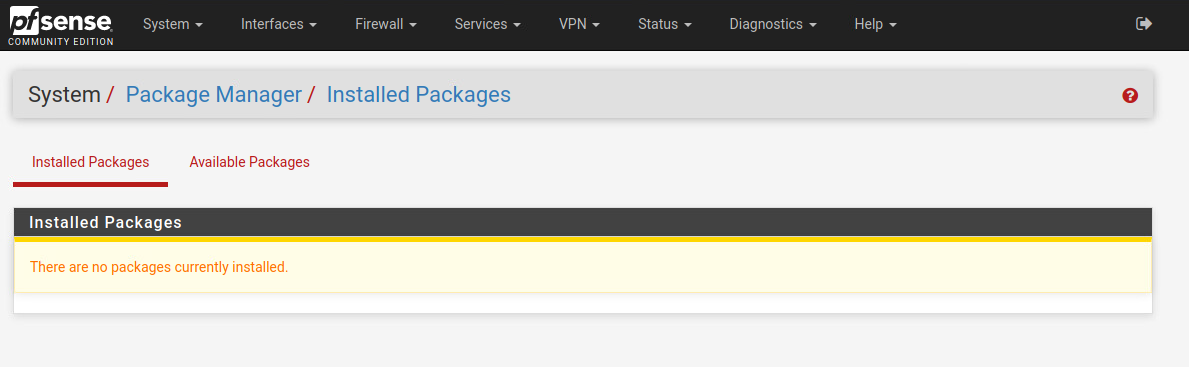This screenshot has height=367, width=1189.
Task: Click the logout icon in navbar
Action: (1144, 24)
